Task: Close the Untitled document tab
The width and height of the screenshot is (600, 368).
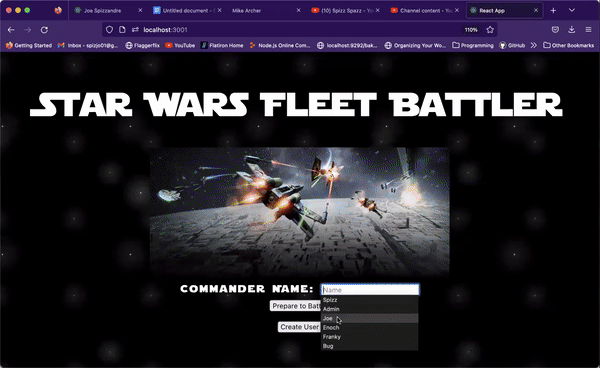Action: pyautogui.click(x=219, y=10)
